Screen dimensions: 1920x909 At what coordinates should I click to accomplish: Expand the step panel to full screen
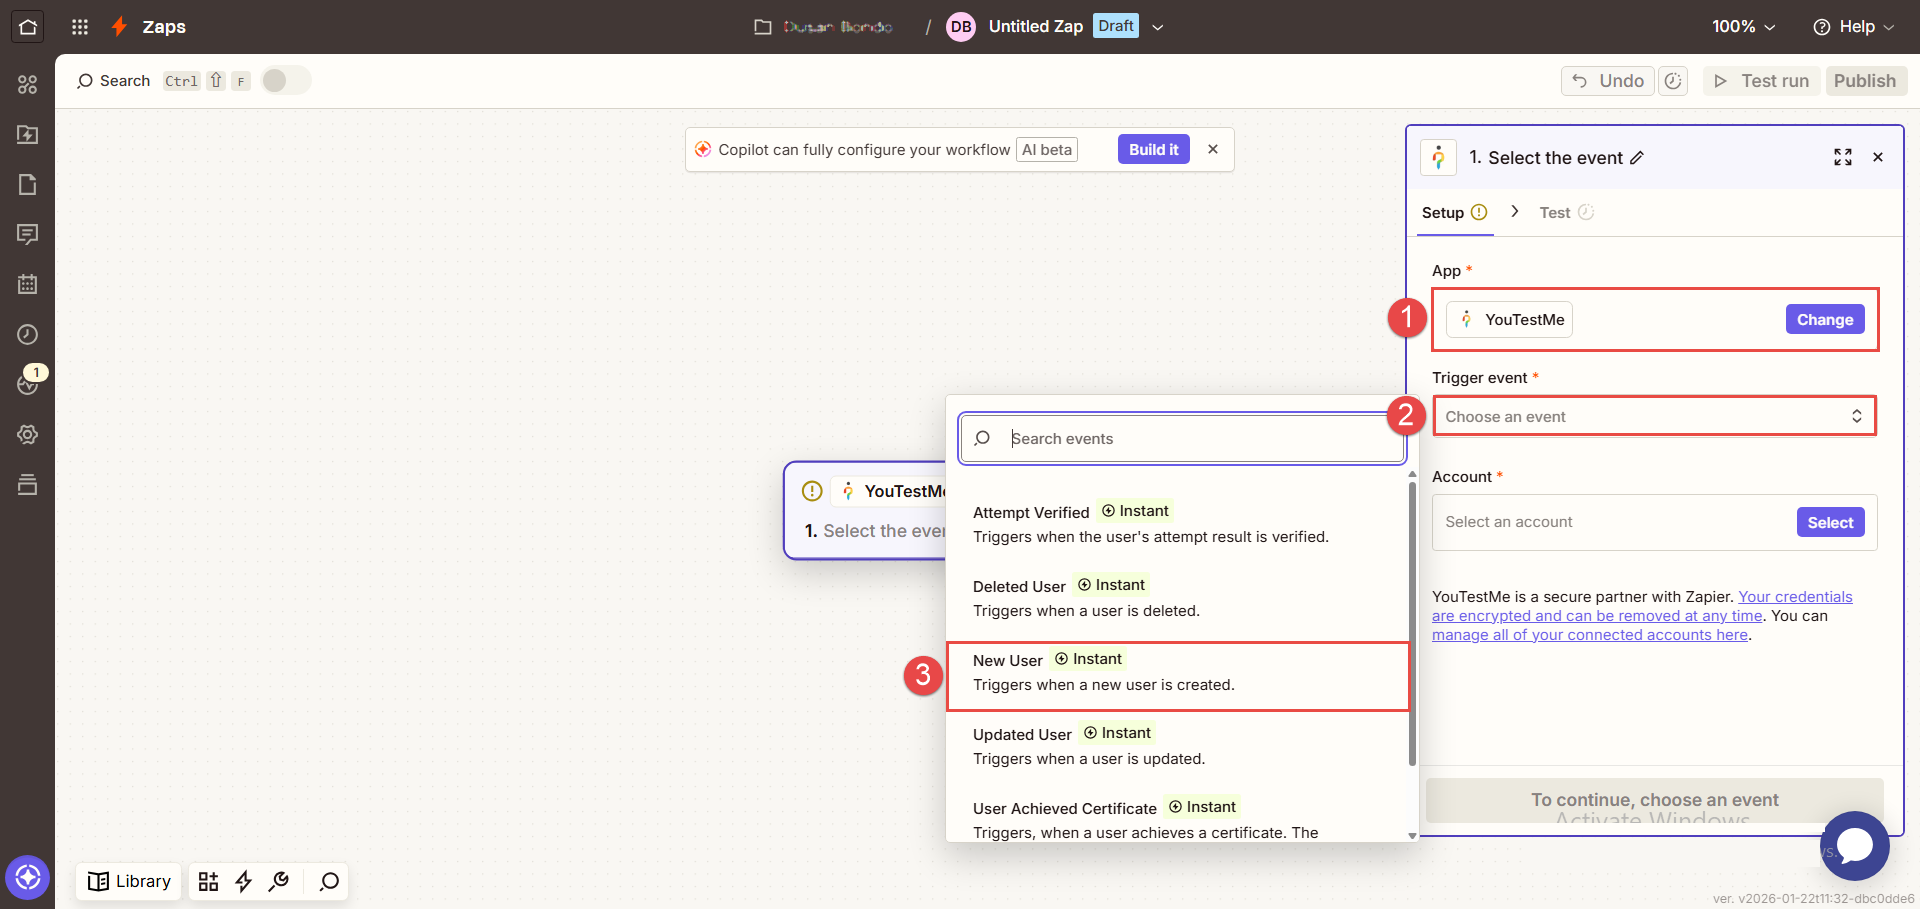[1843, 157]
